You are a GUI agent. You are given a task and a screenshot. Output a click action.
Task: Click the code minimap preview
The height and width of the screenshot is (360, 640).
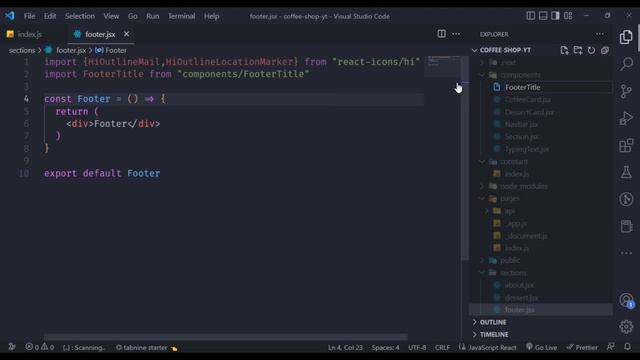442,67
